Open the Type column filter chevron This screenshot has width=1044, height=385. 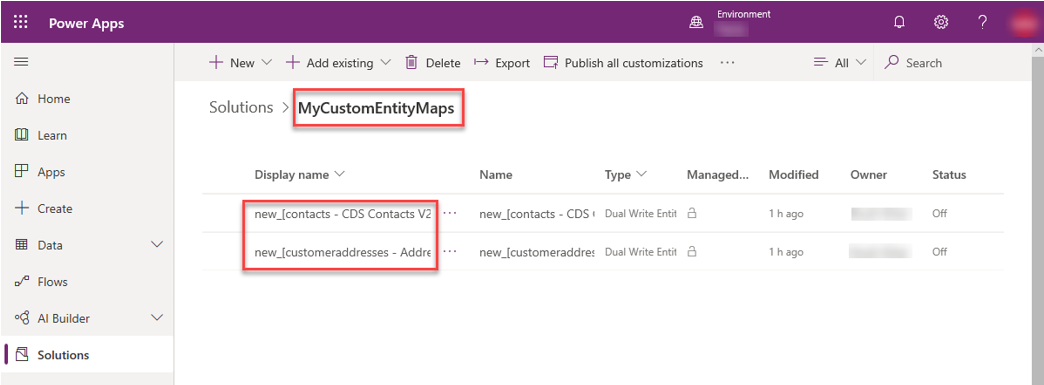pyautogui.click(x=642, y=175)
